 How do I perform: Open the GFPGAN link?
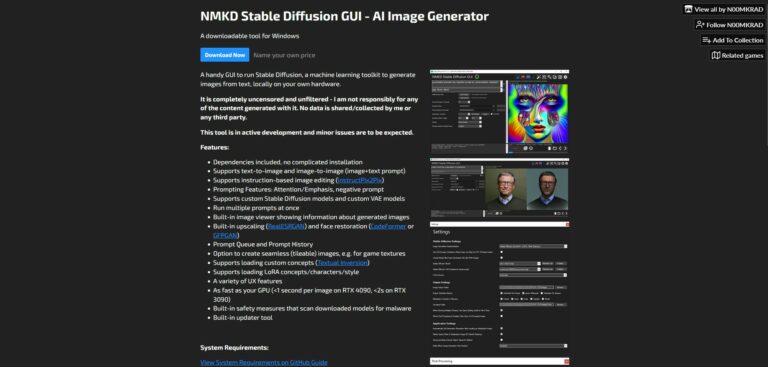click(225, 235)
